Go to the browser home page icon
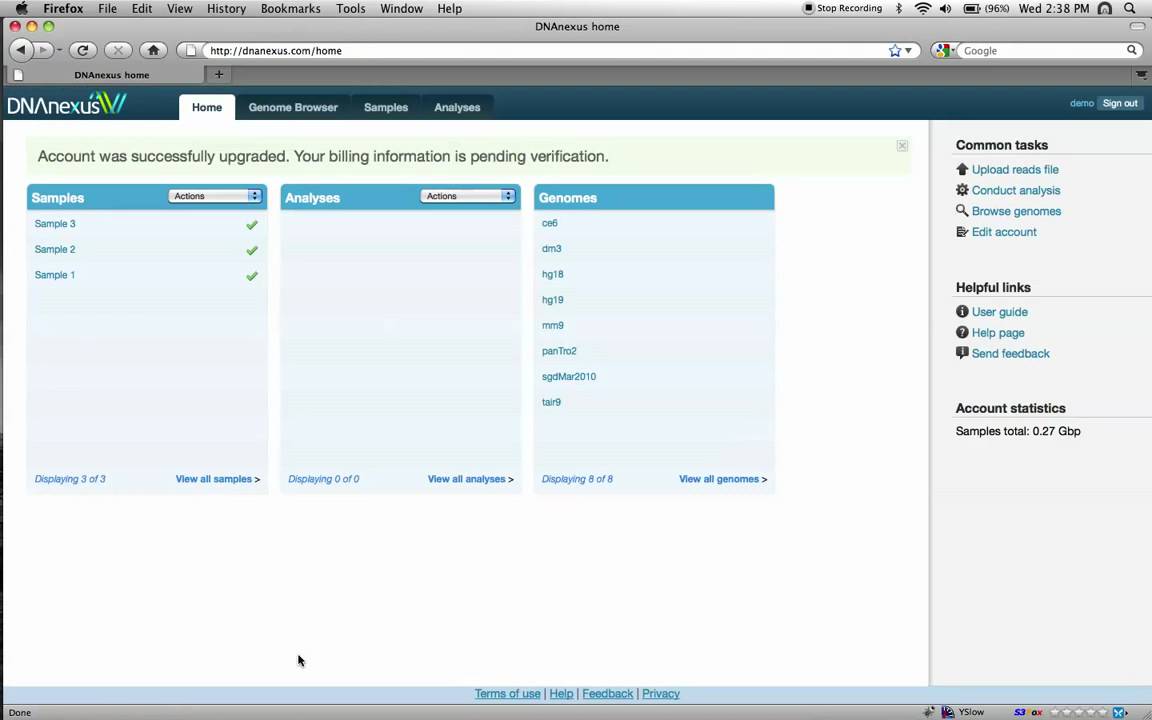Viewport: 1152px width, 720px height. pos(153,50)
